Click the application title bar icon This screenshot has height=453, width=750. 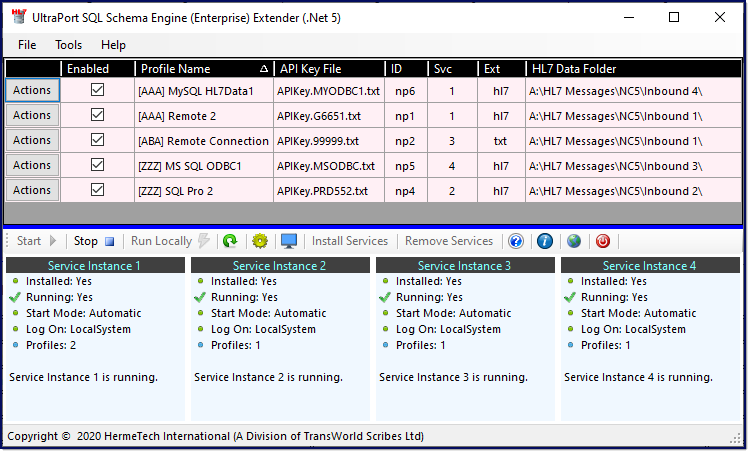pyautogui.click(x=19, y=17)
